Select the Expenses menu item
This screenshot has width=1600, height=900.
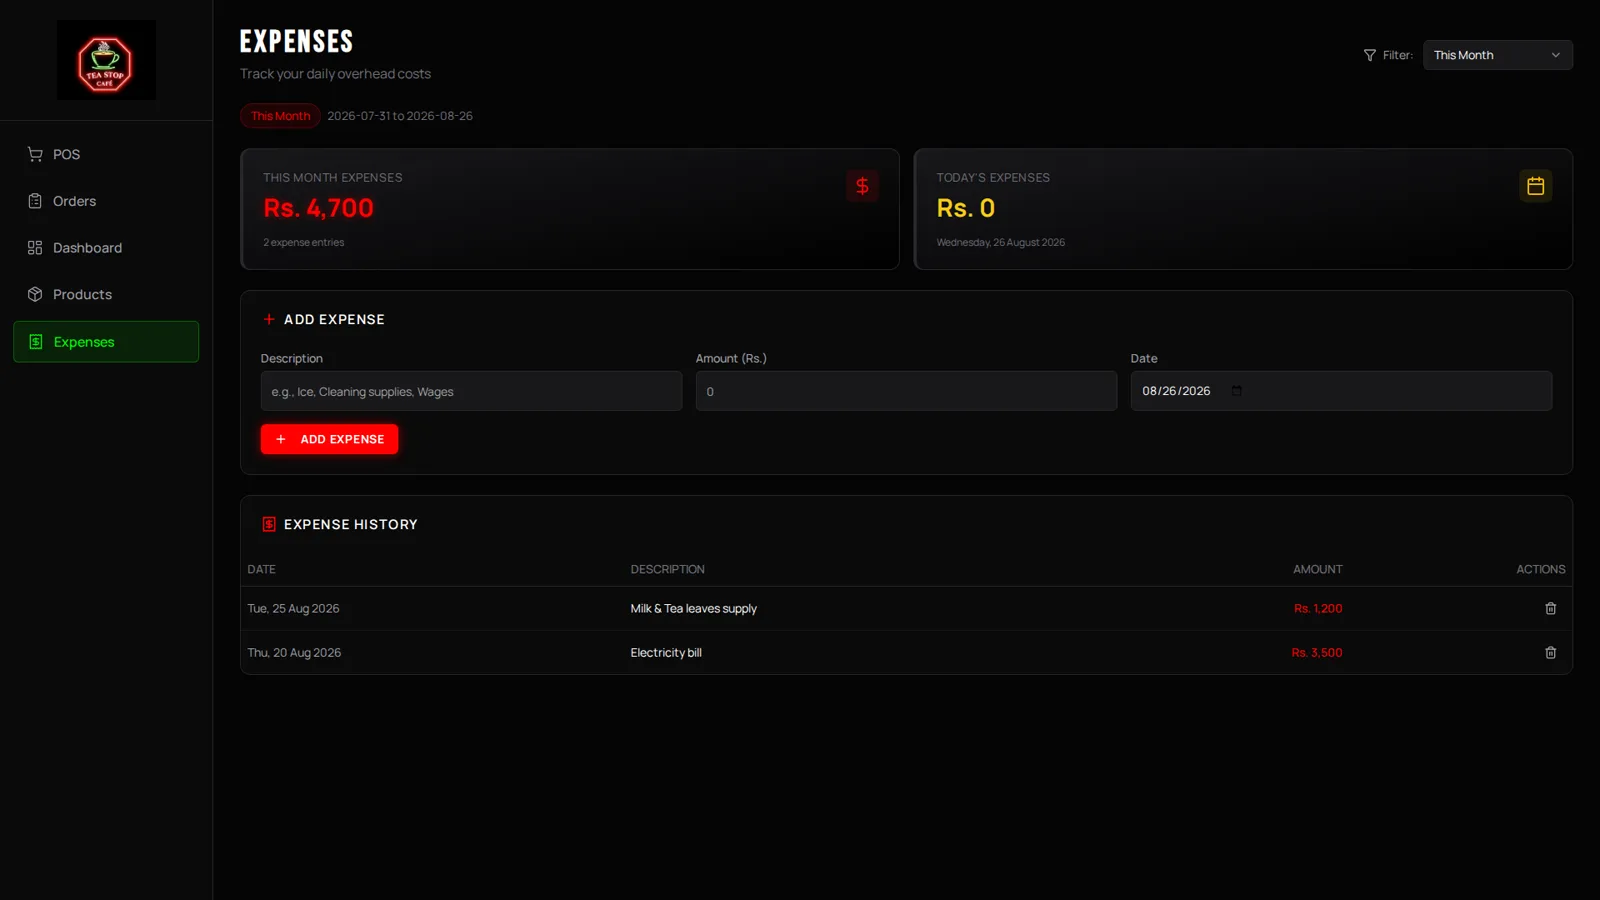tap(106, 342)
